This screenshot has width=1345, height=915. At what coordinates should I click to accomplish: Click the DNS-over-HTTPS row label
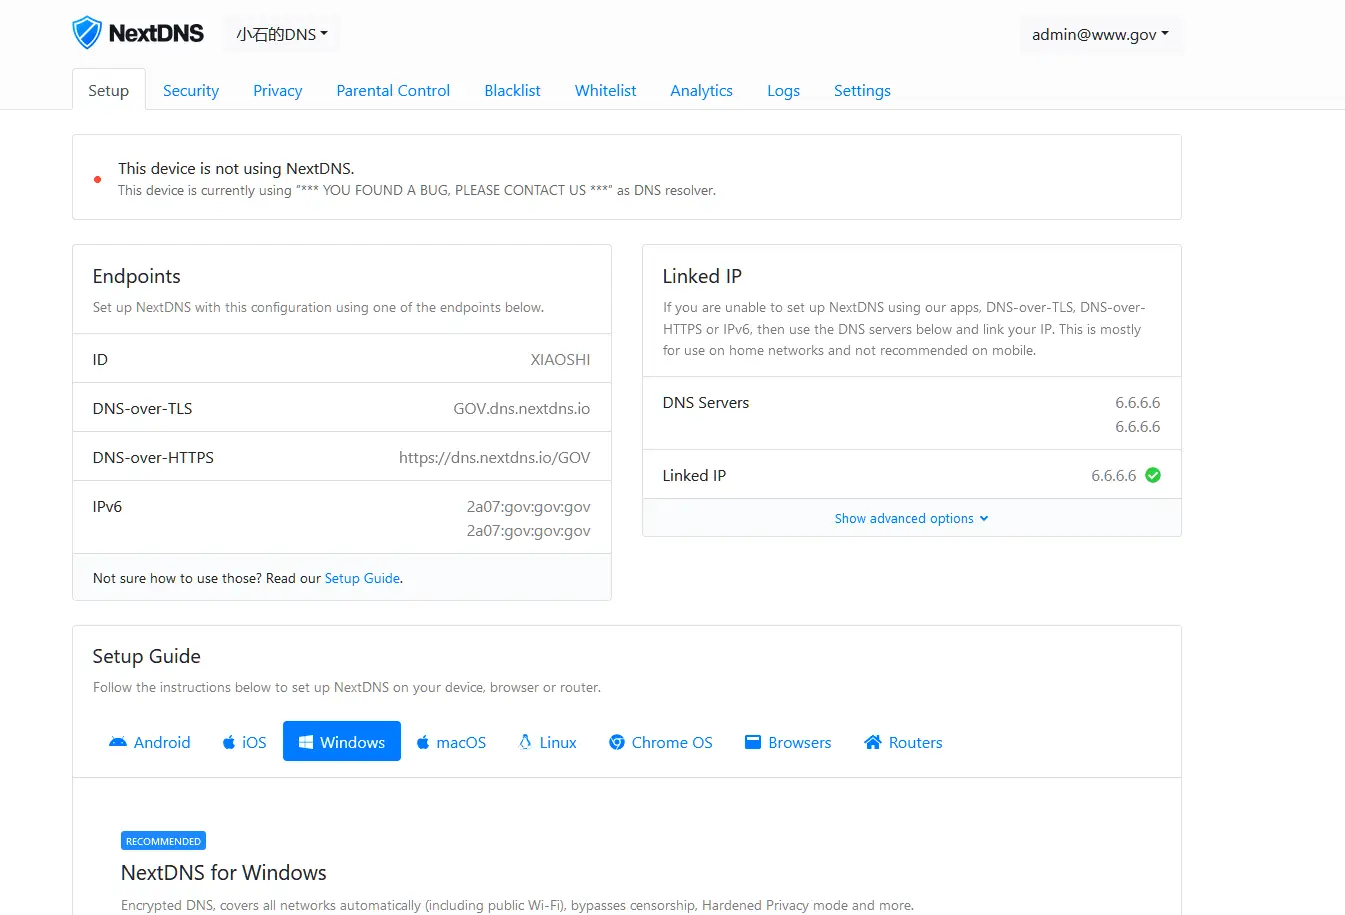tap(153, 457)
